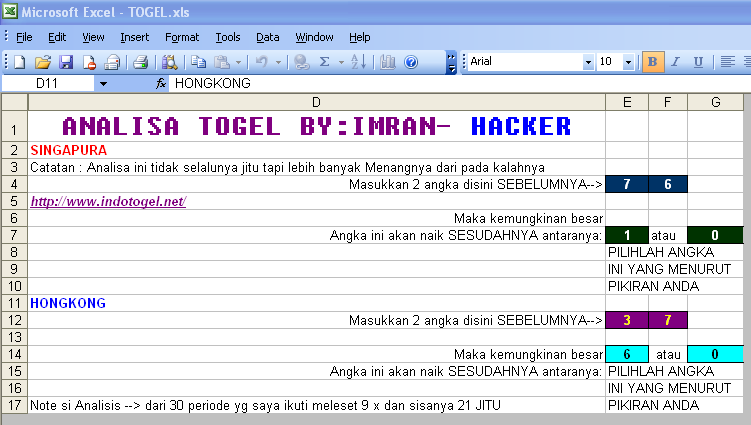Copy selection with the Copy icon

[x=198, y=62]
